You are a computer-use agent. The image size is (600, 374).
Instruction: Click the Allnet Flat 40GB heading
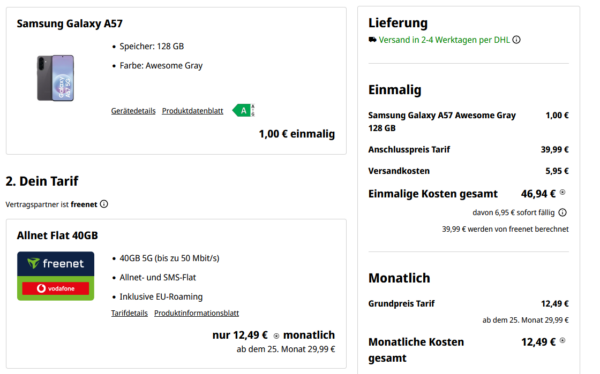point(57,235)
